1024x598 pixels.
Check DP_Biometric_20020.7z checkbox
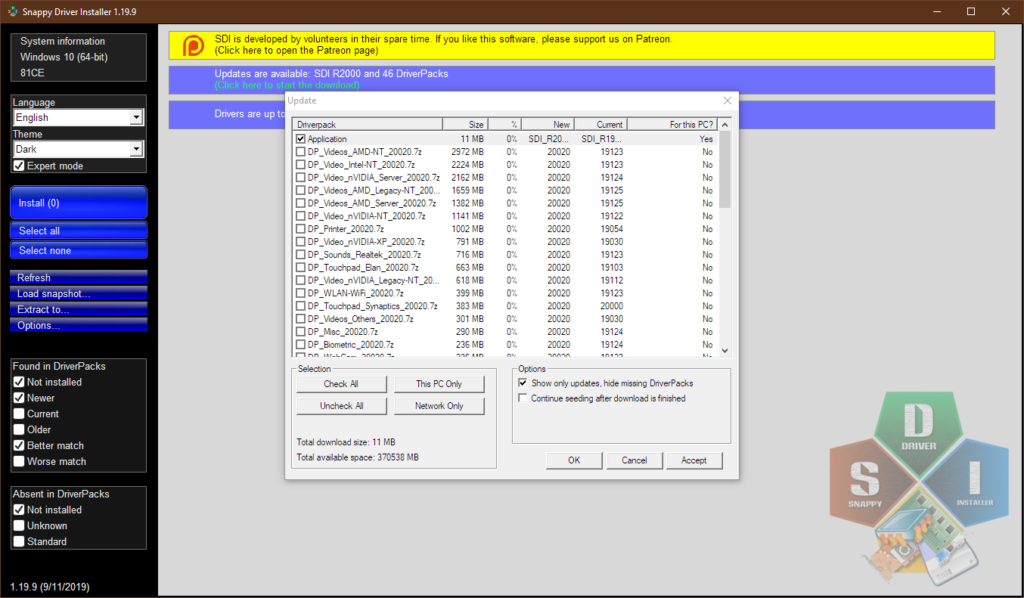point(300,345)
